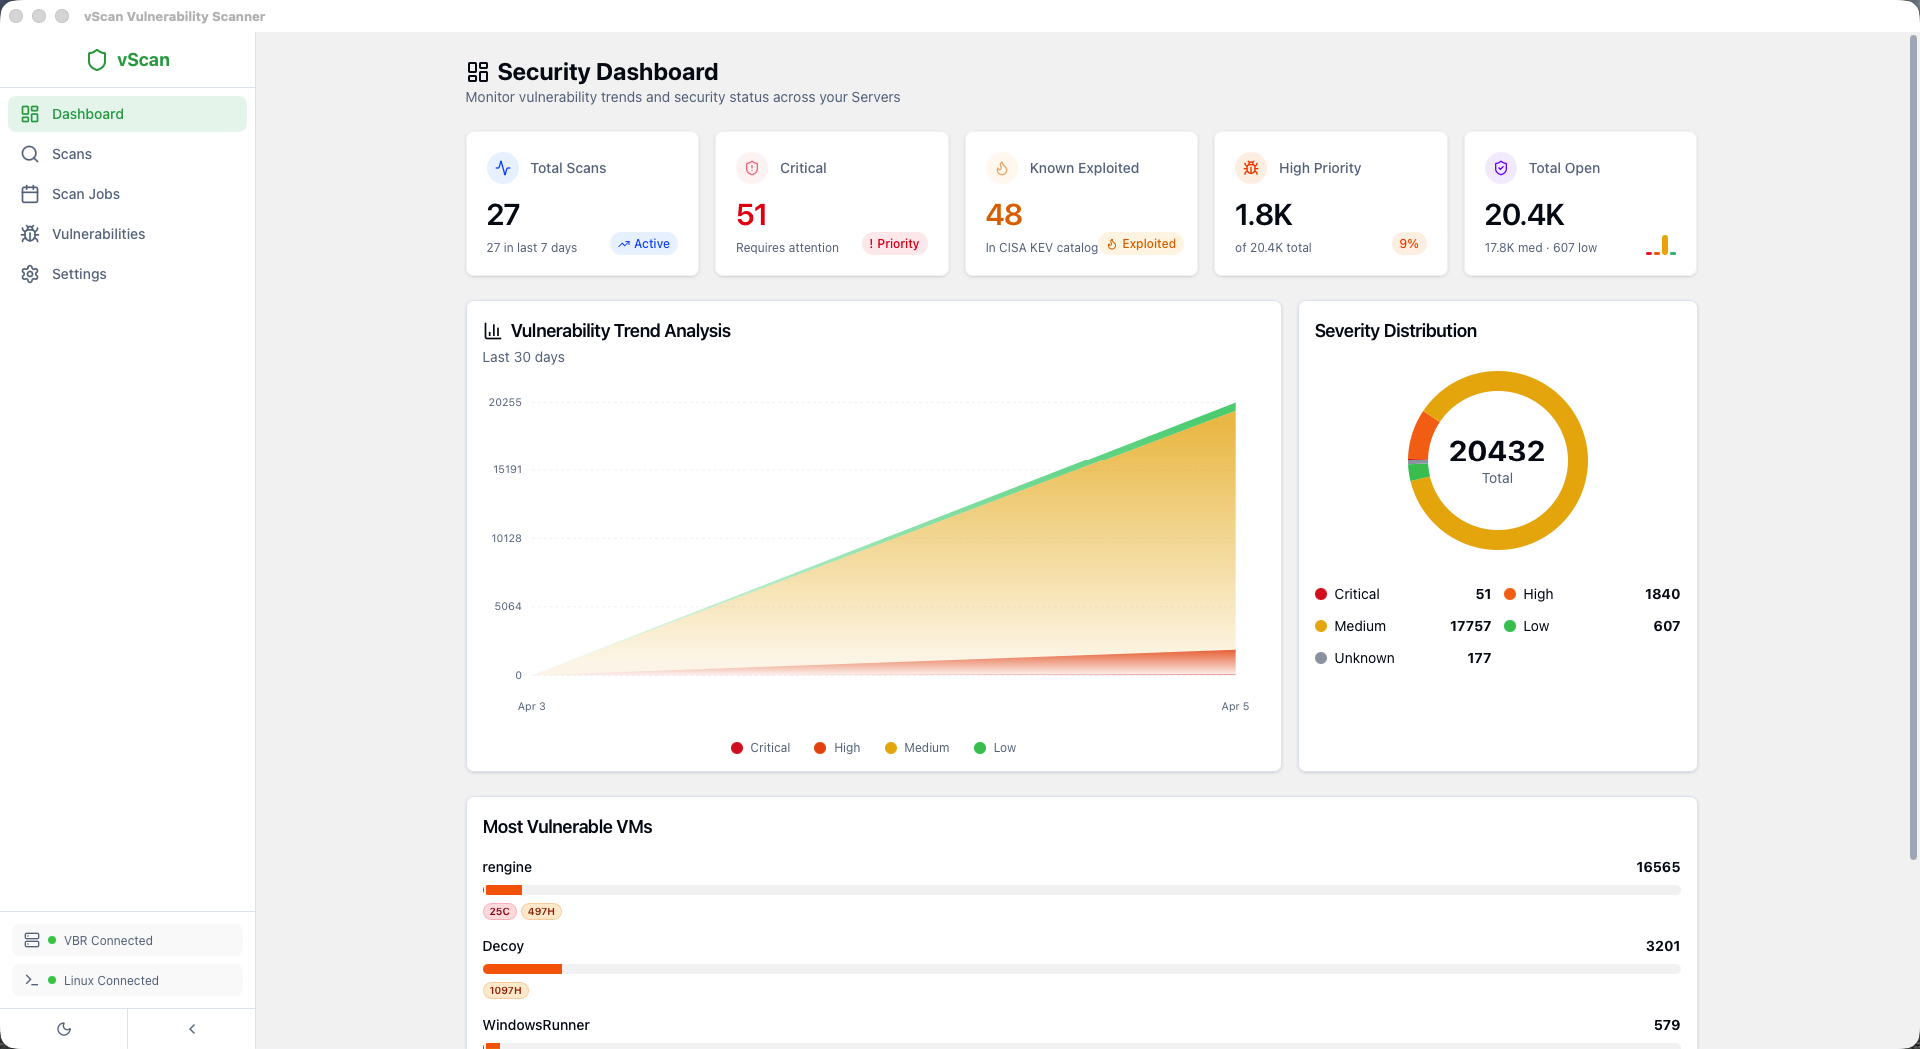This screenshot has width=1920, height=1049.
Task: Click the High Priority bug icon
Action: click(1251, 168)
